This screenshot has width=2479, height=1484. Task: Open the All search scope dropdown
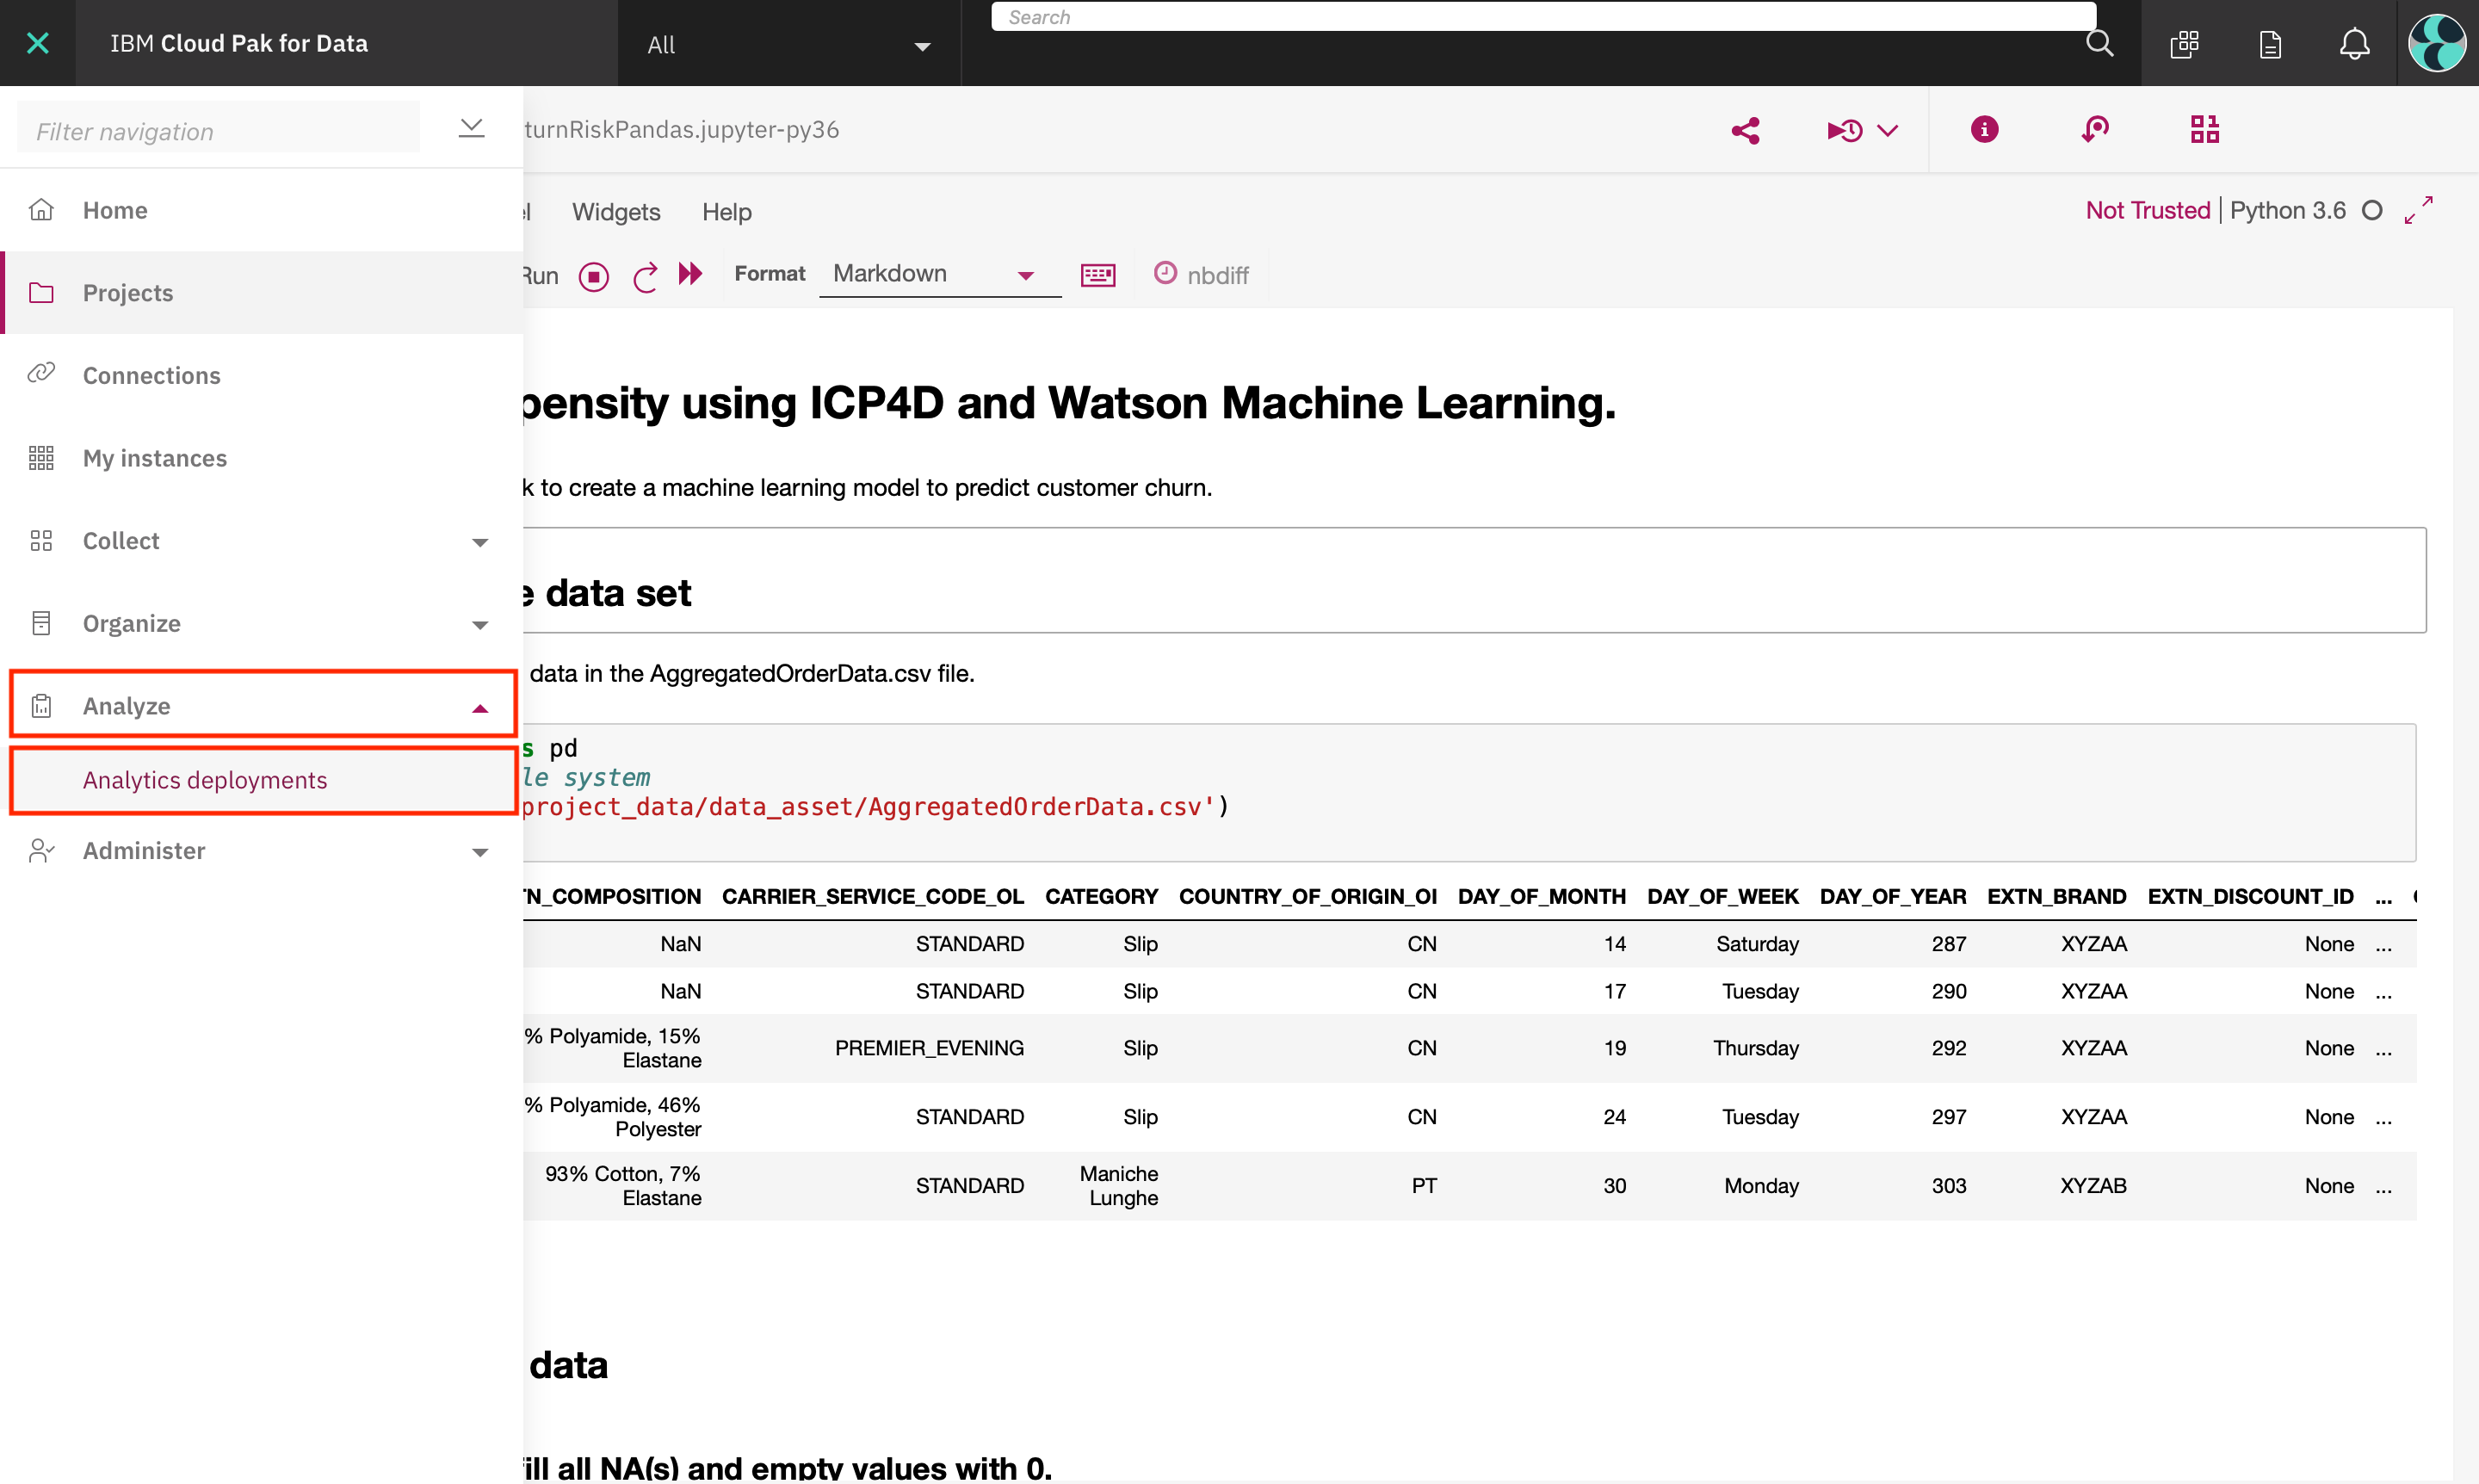point(788,45)
